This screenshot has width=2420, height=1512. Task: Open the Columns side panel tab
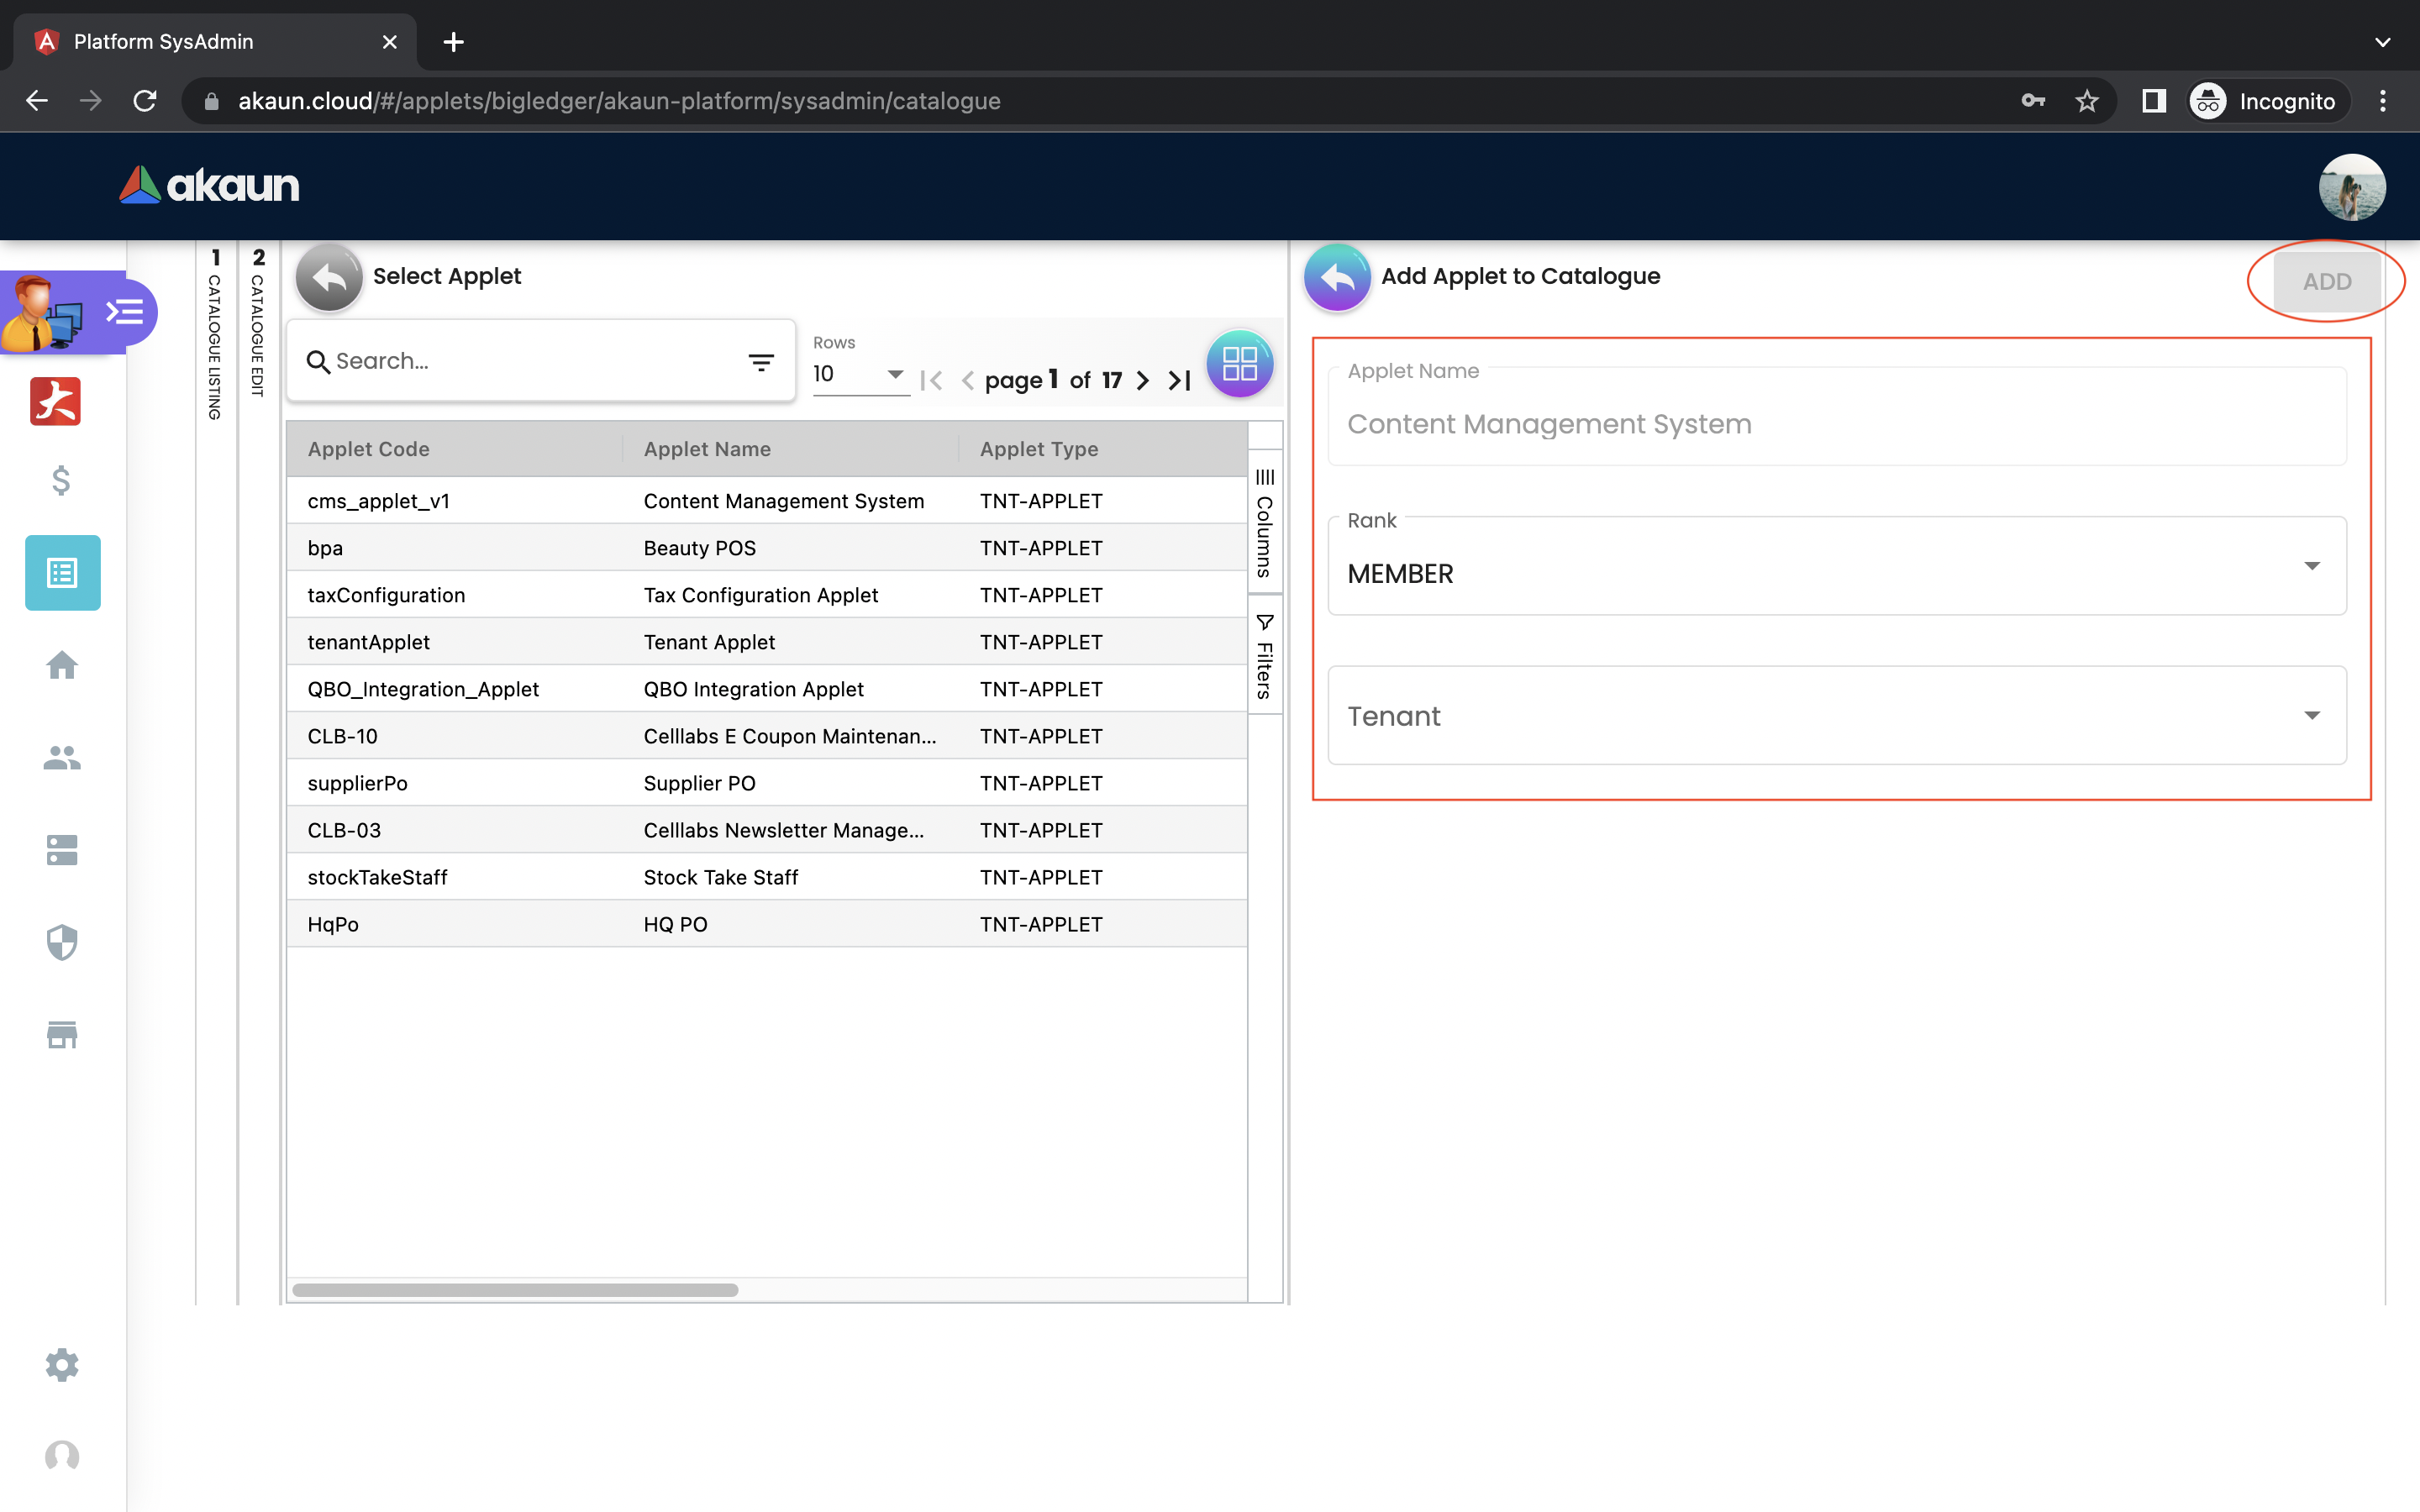click(x=1264, y=523)
